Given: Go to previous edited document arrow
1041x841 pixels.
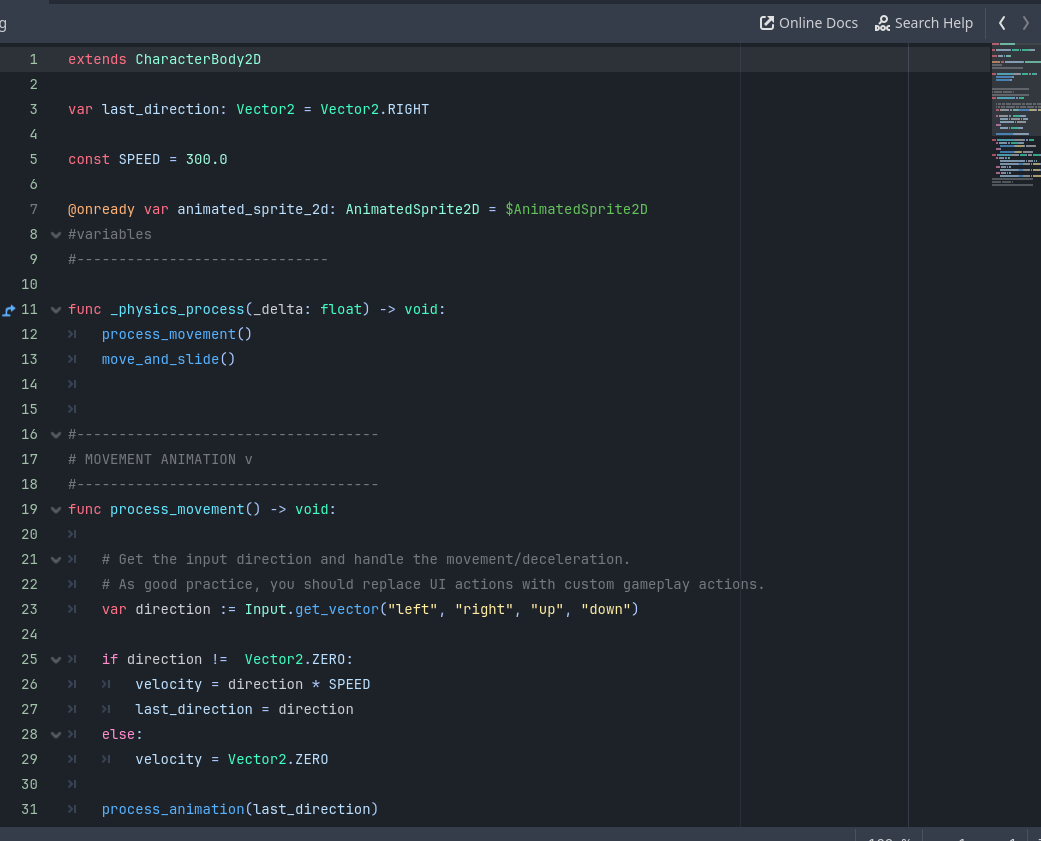Looking at the screenshot, I should coord(1002,23).
